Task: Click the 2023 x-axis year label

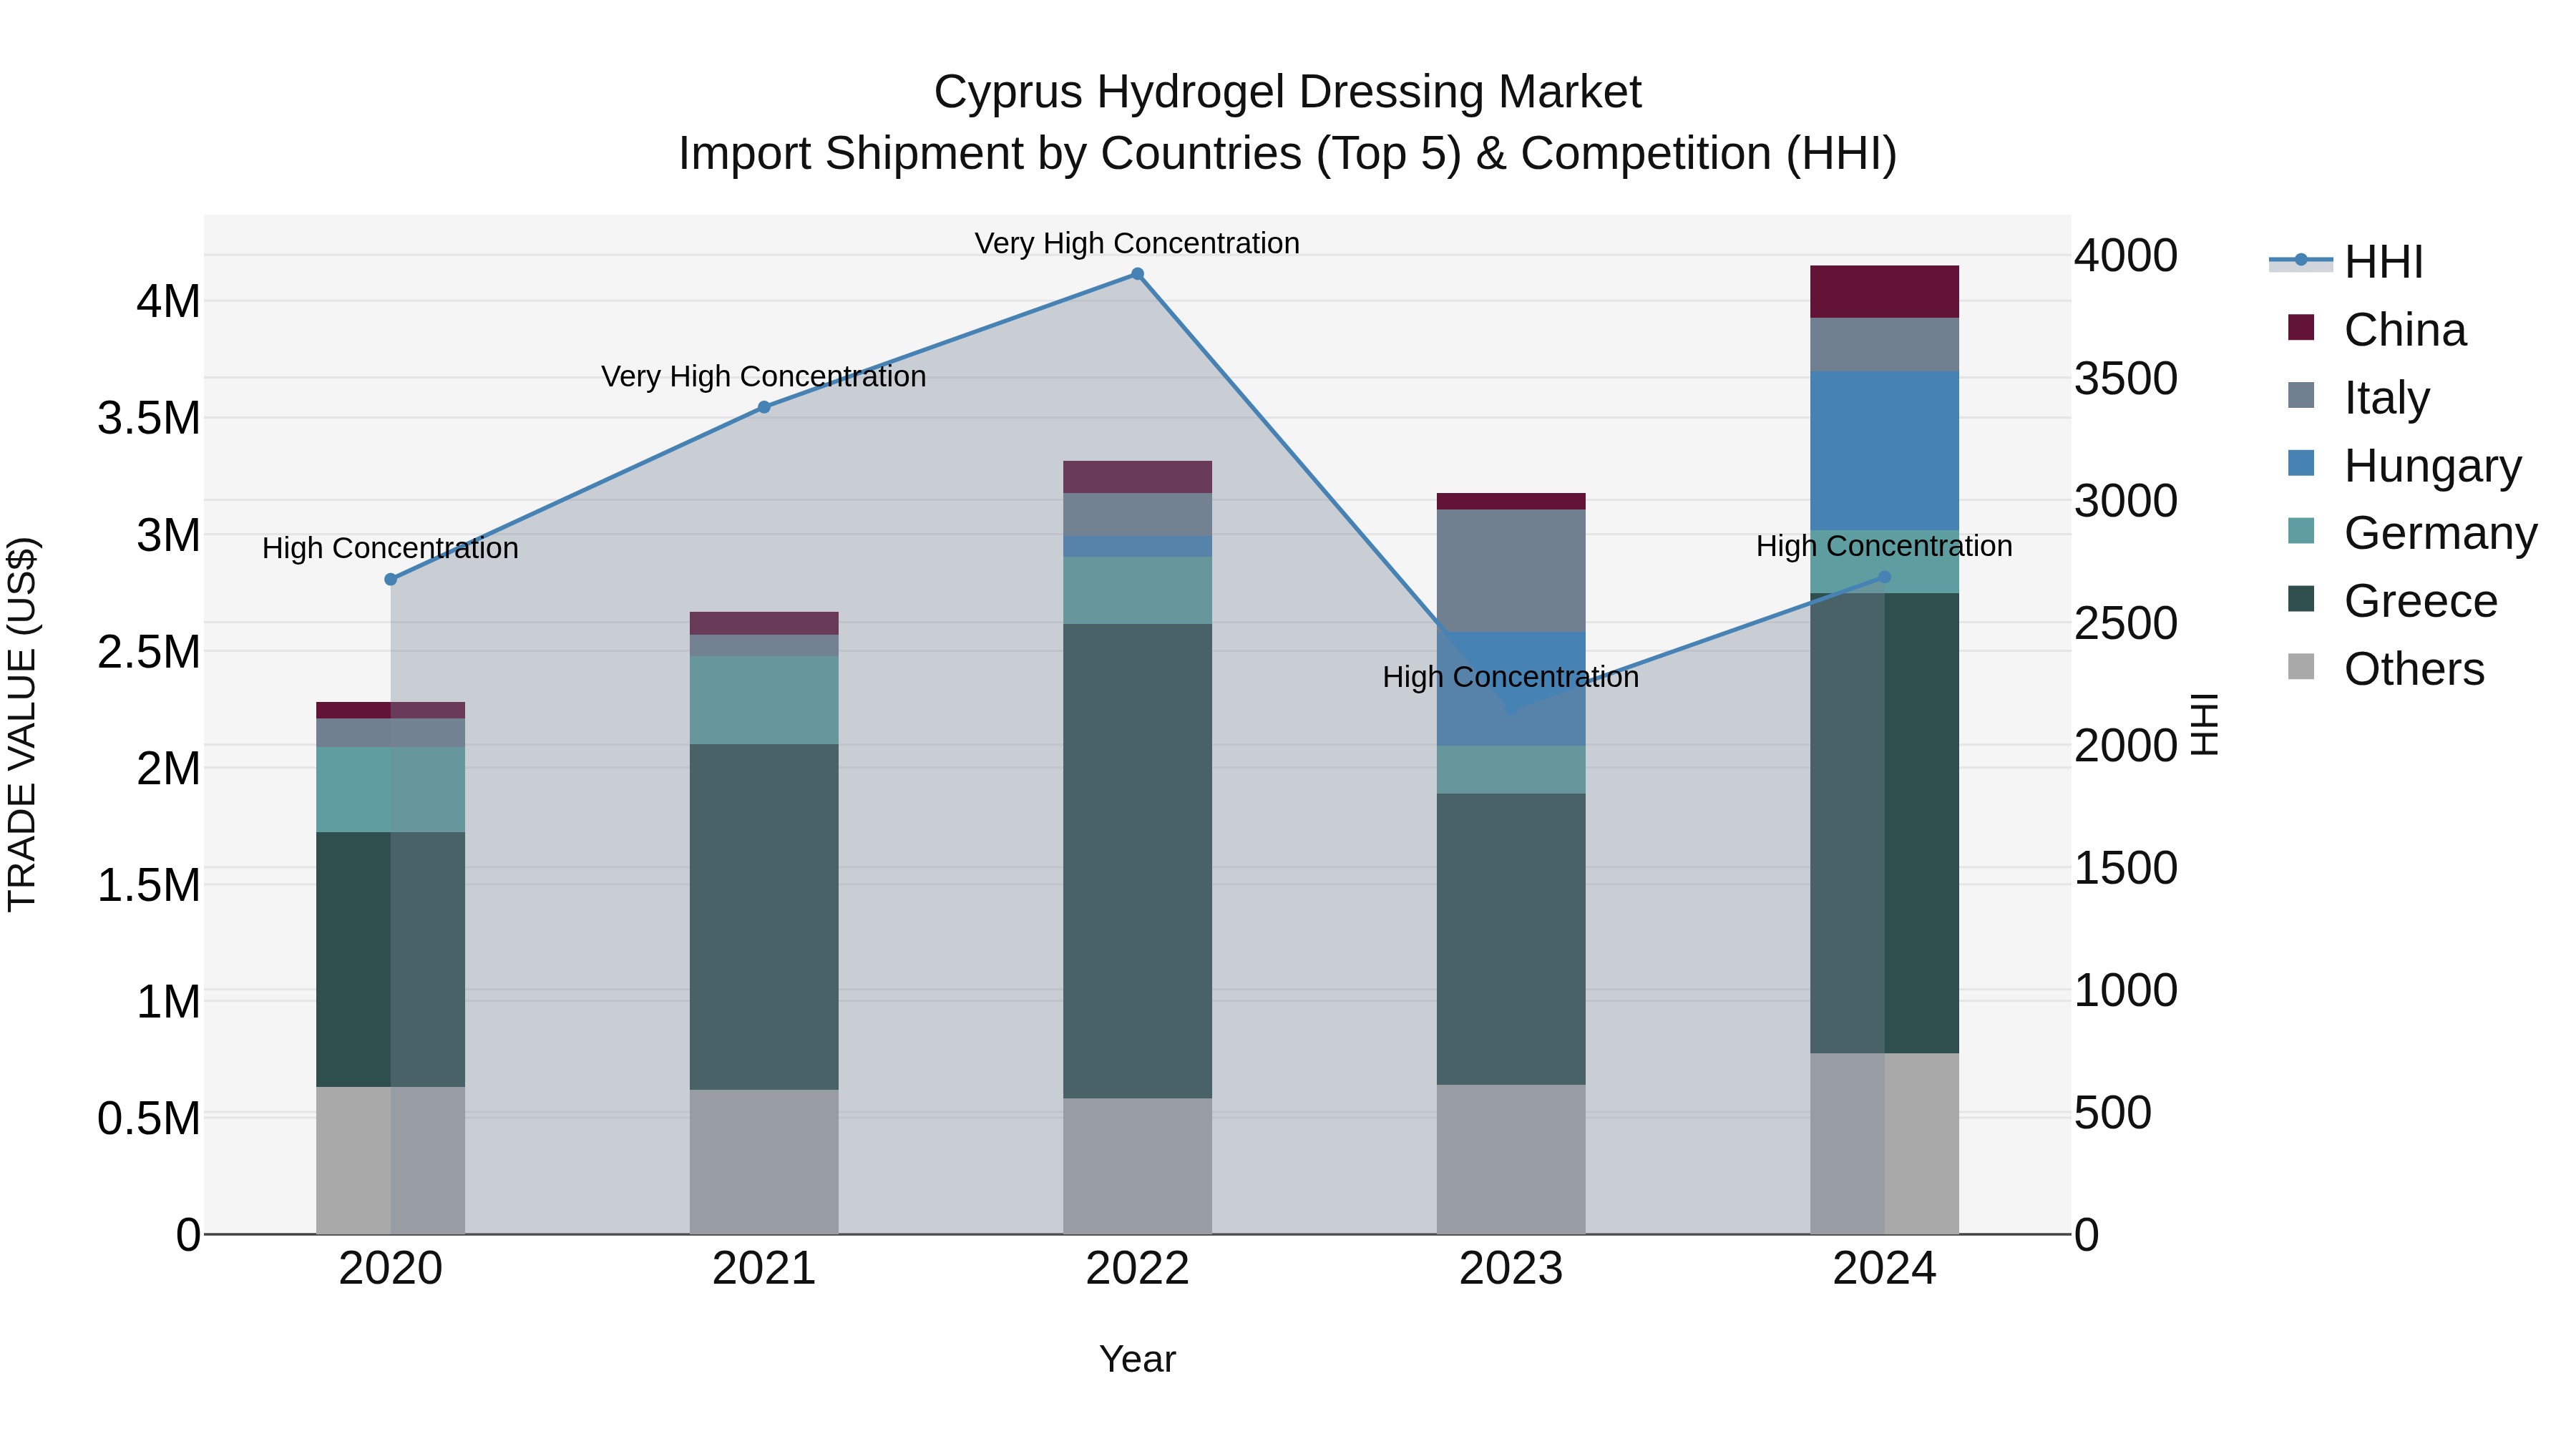Action: coord(1511,1269)
